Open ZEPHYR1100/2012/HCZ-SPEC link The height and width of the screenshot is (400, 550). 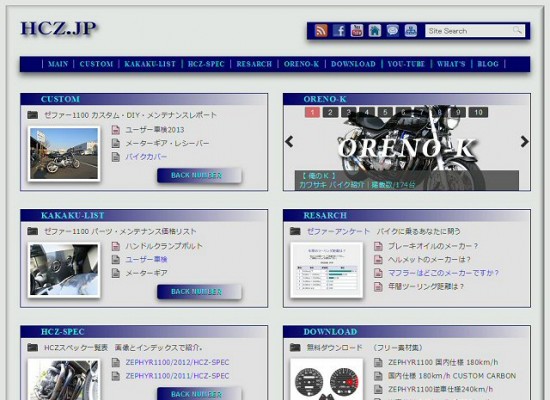[x=177, y=362]
